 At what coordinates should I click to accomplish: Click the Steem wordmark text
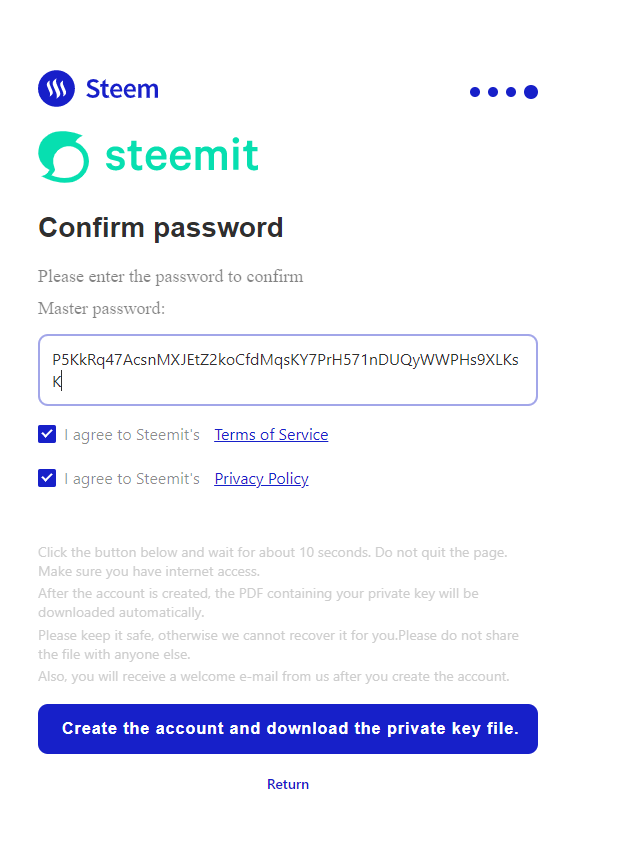122,89
